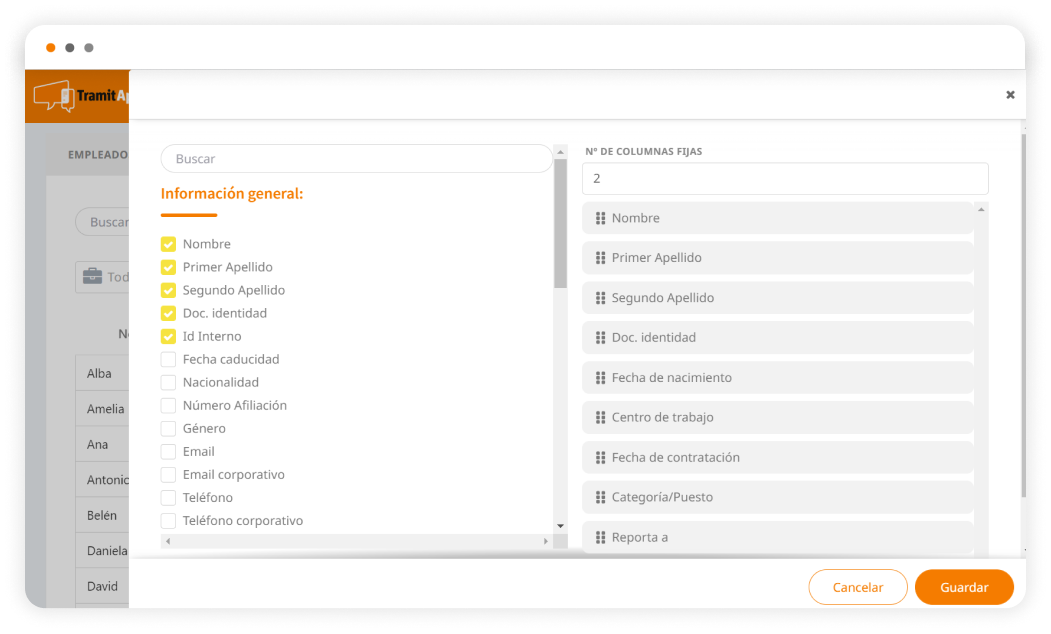Uncheck the Nombre checkbox
Image resolution: width=1051 pixels, height=634 pixels.
click(x=168, y=244)
